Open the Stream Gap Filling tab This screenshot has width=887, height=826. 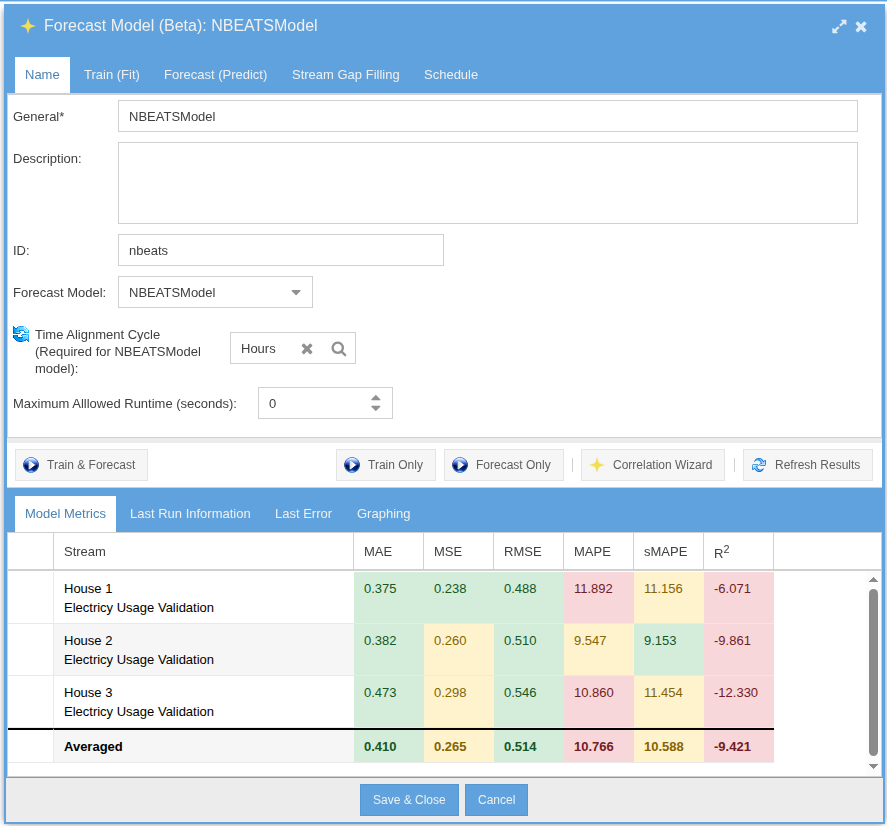pos(346,75)
